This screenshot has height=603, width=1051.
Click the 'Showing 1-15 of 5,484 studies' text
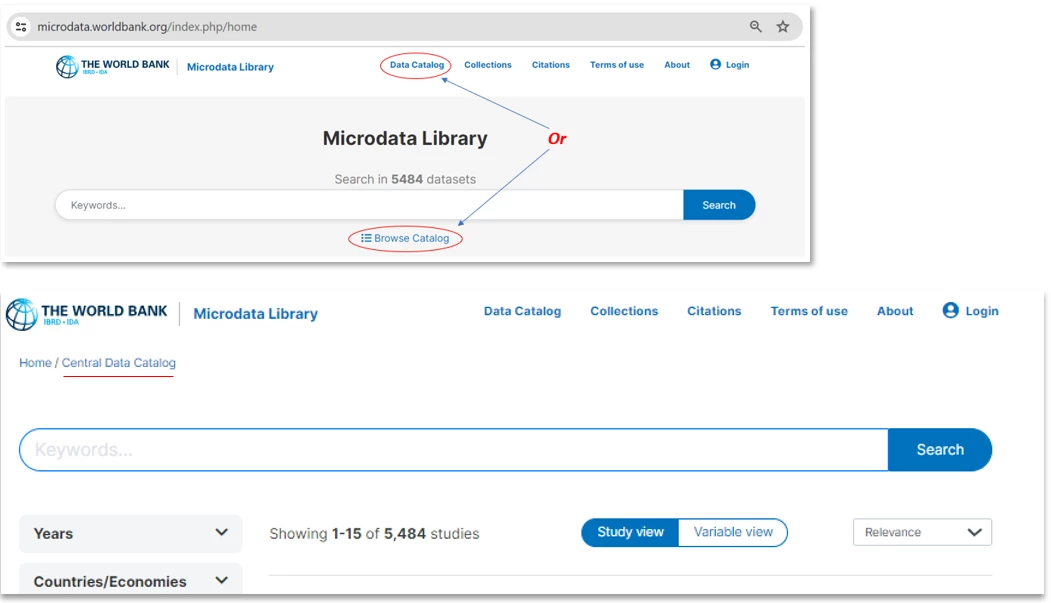(374, 534)
